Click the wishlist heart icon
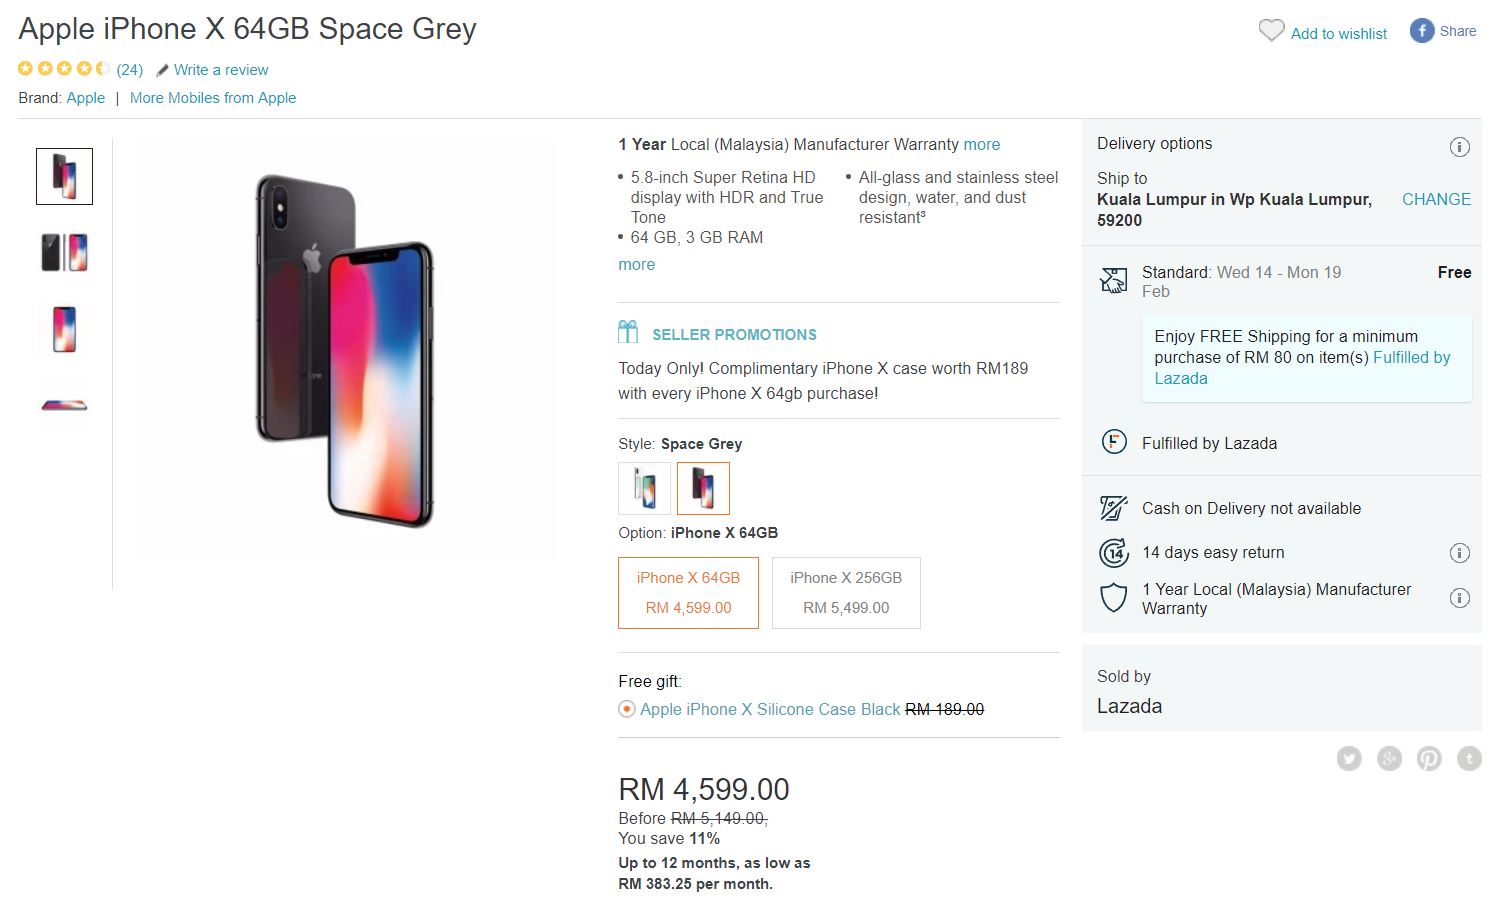This screenshot has width=1494, height=898. coord(1271,31)
